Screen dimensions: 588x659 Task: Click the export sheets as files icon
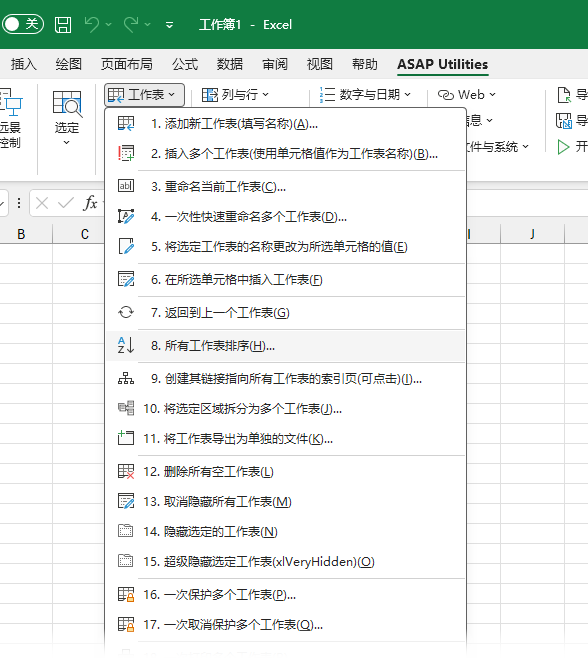pos(126,438)
